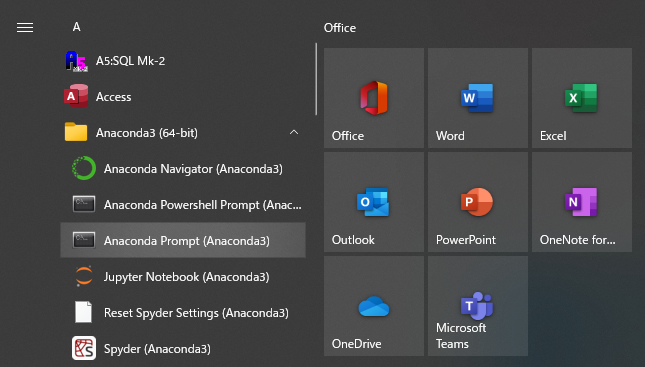Start Jupyter Notebook (Anaconda3)
The height and width of the screenshot is (367, 645).
pos(183,276)
